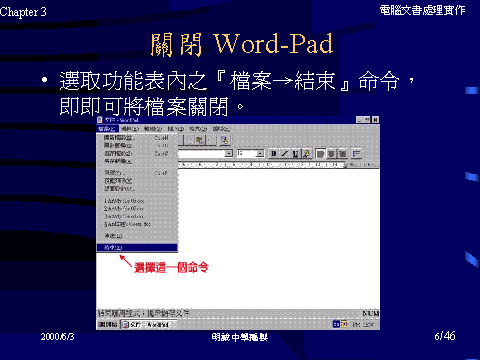This screenshot has width=480, height=360.
Task: Choose 預覽列印 (Print Preview) menu item
Action: 137,181
